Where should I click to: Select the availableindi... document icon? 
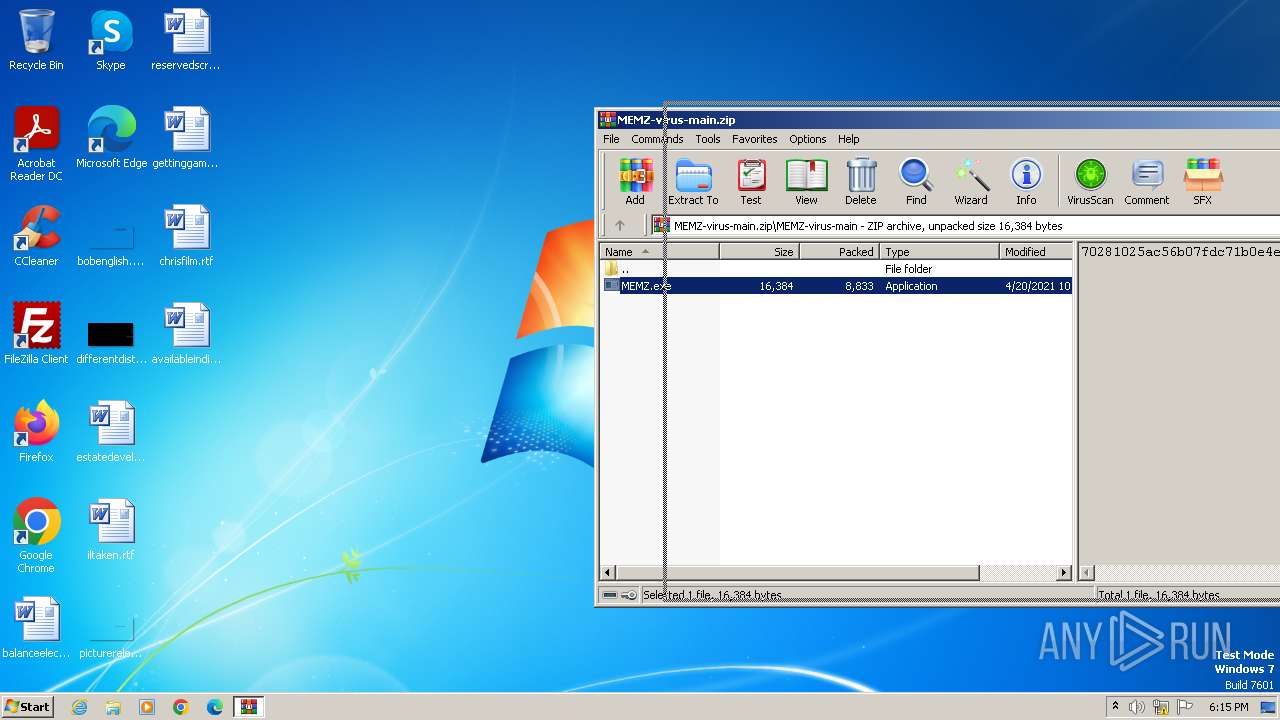186,334
